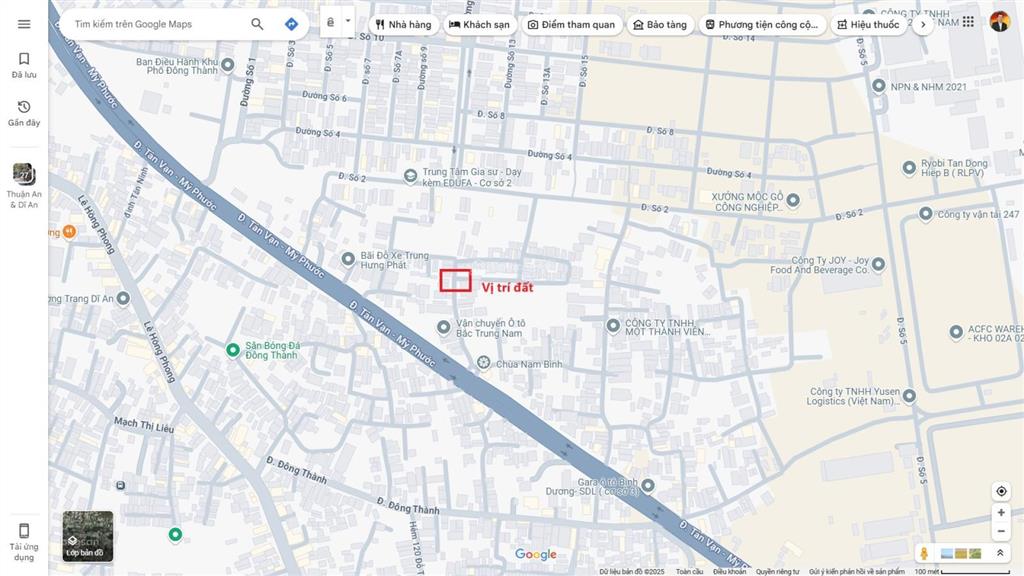Focus the Tìm kiếm trên Google Maps box
Screen dimensions: 1024x576
coord(157,24)
